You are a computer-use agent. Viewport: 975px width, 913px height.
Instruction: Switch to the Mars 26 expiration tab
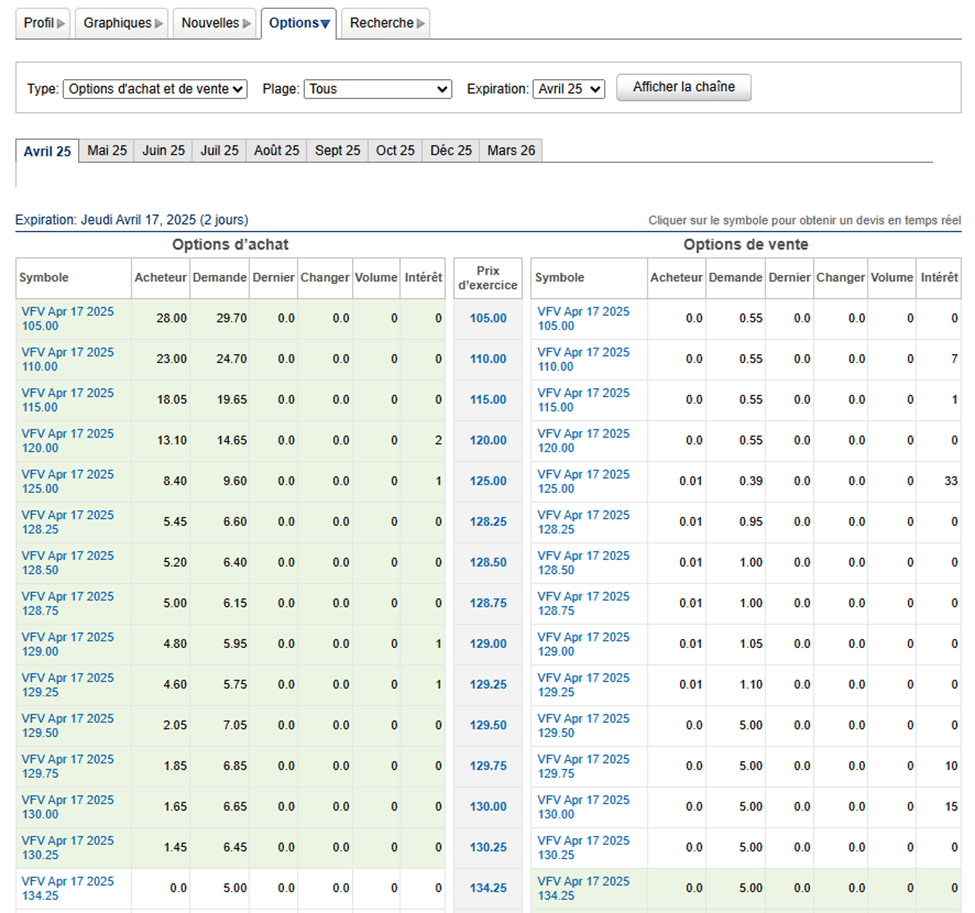511,151
